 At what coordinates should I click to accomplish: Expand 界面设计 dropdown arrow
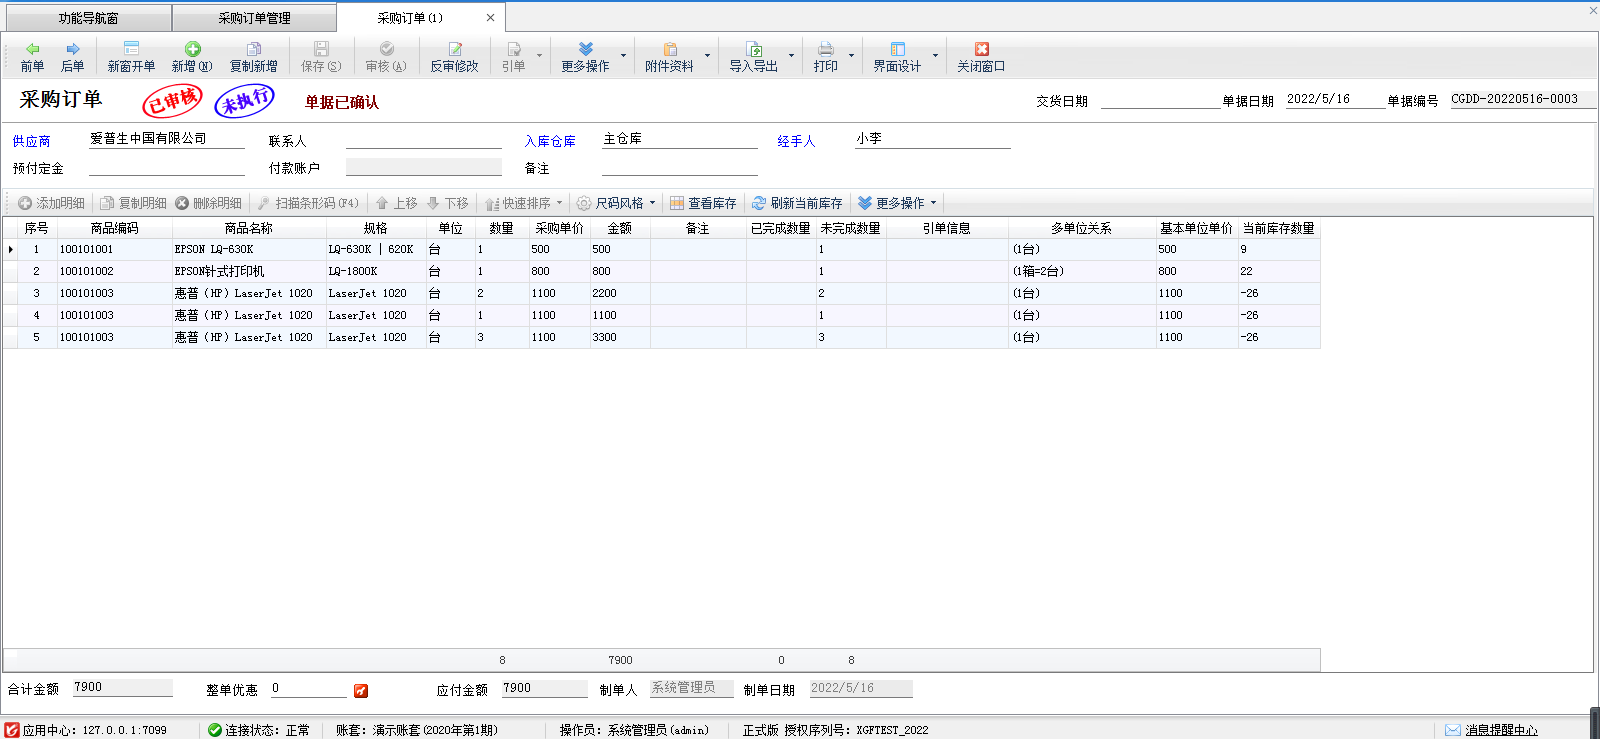click(x=935, y=56)
